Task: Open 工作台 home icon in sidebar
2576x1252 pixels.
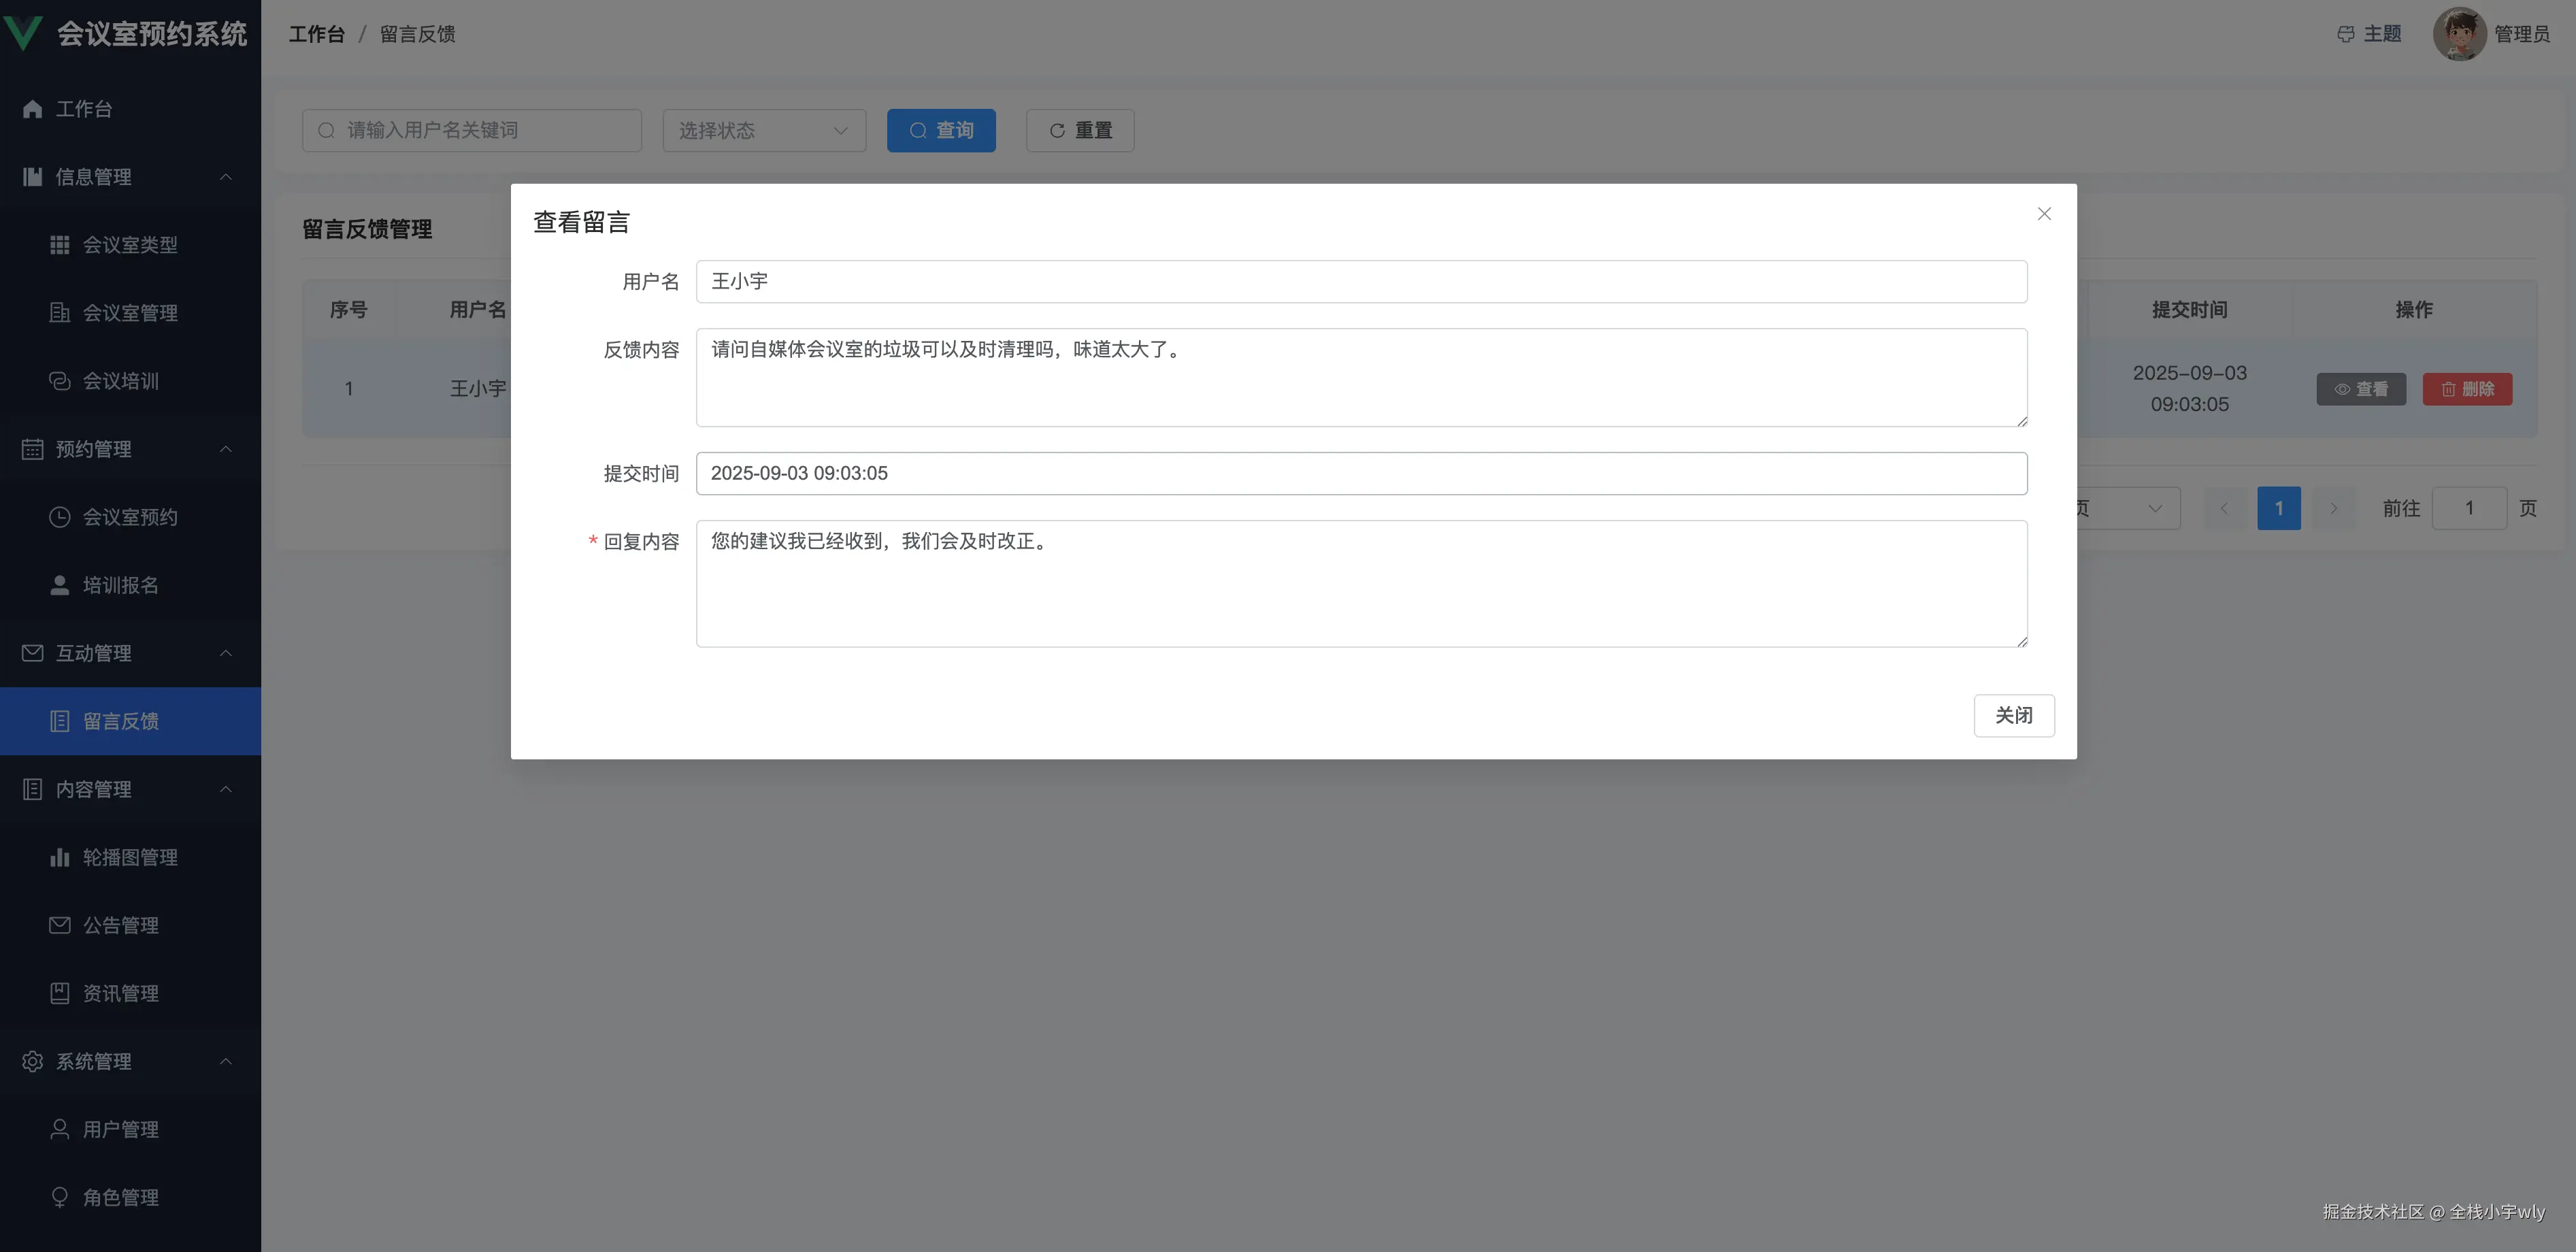Action: tap(33, 109)
